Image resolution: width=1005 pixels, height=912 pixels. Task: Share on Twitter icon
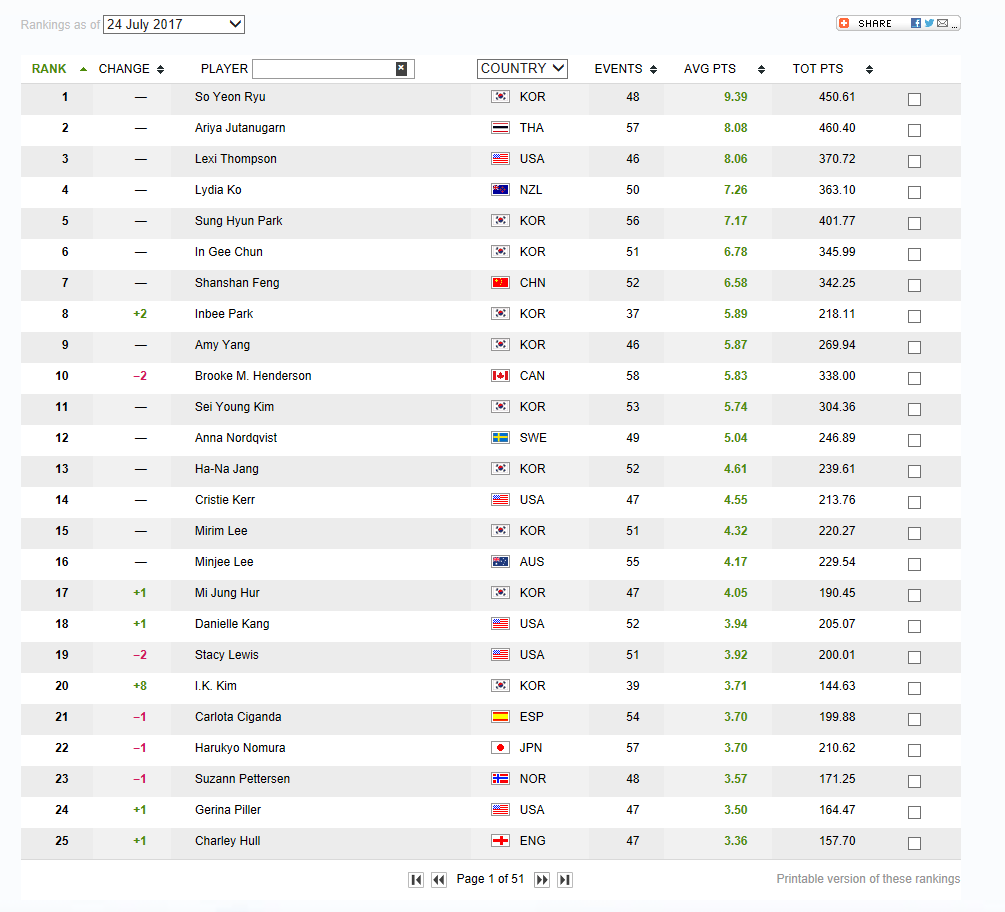pos(929,23)
